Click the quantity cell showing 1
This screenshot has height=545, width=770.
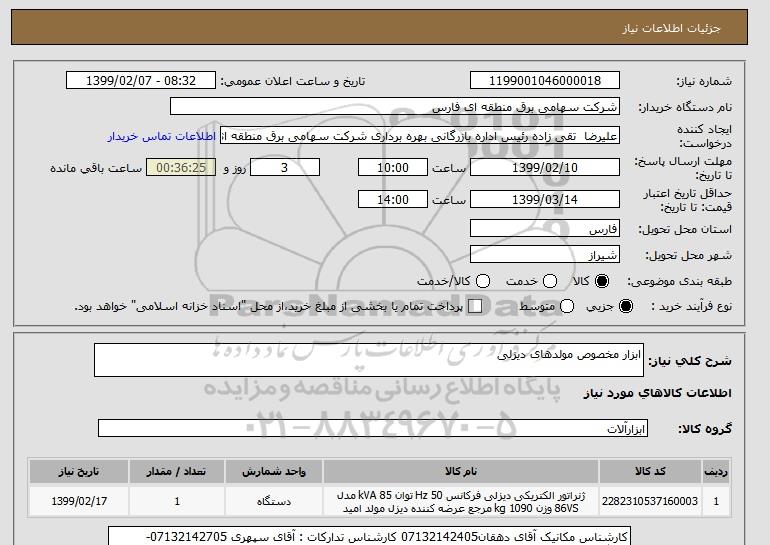177,501
